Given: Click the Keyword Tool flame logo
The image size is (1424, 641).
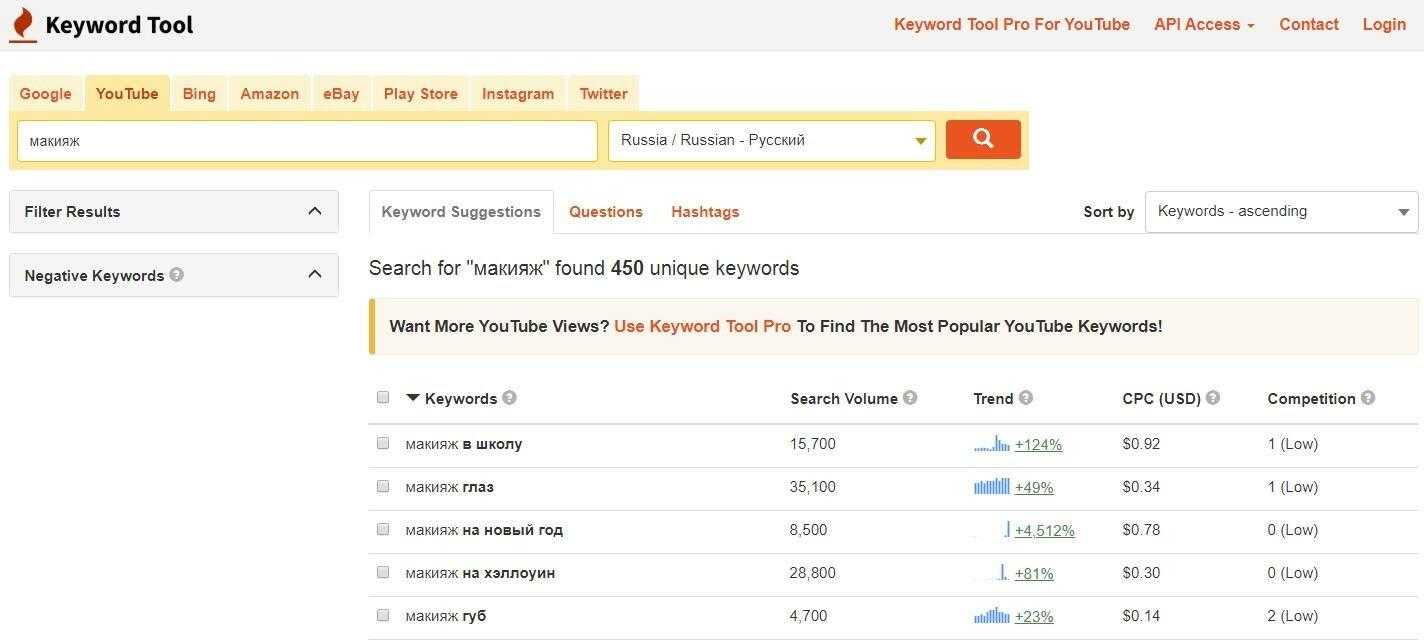Looking at the screenshot, I should pyautogui.click(x=23, y=25).
